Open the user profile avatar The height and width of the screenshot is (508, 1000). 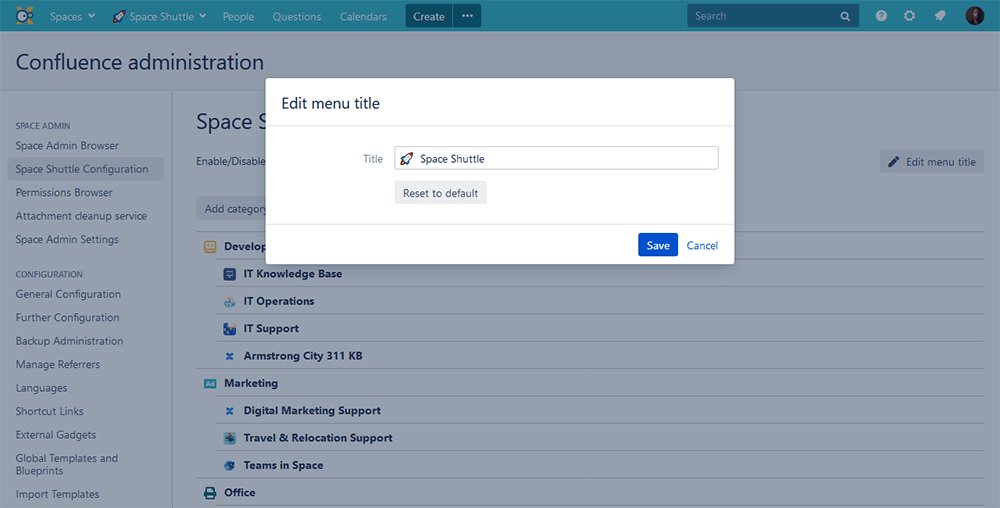click(x=974, y=16)
